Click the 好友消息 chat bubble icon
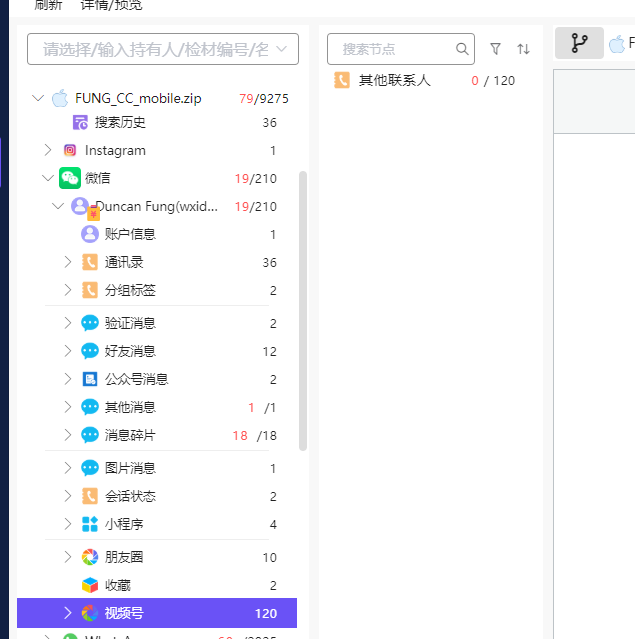Screen dimensions: 635x639 tap(90, 351)
